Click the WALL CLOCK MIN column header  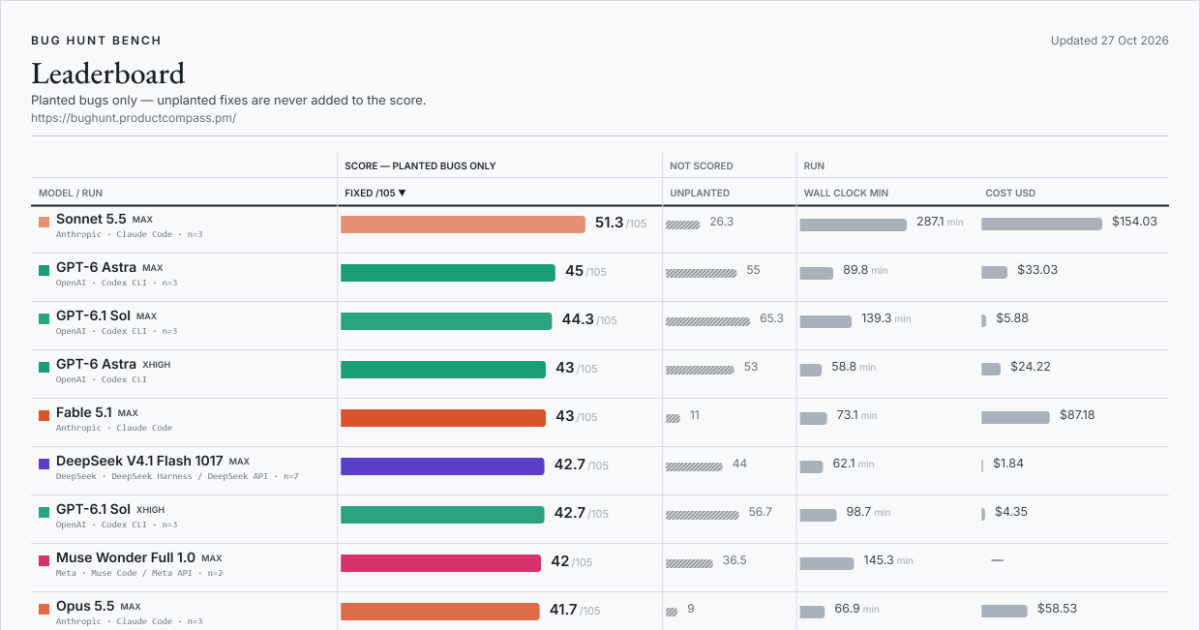846,193
